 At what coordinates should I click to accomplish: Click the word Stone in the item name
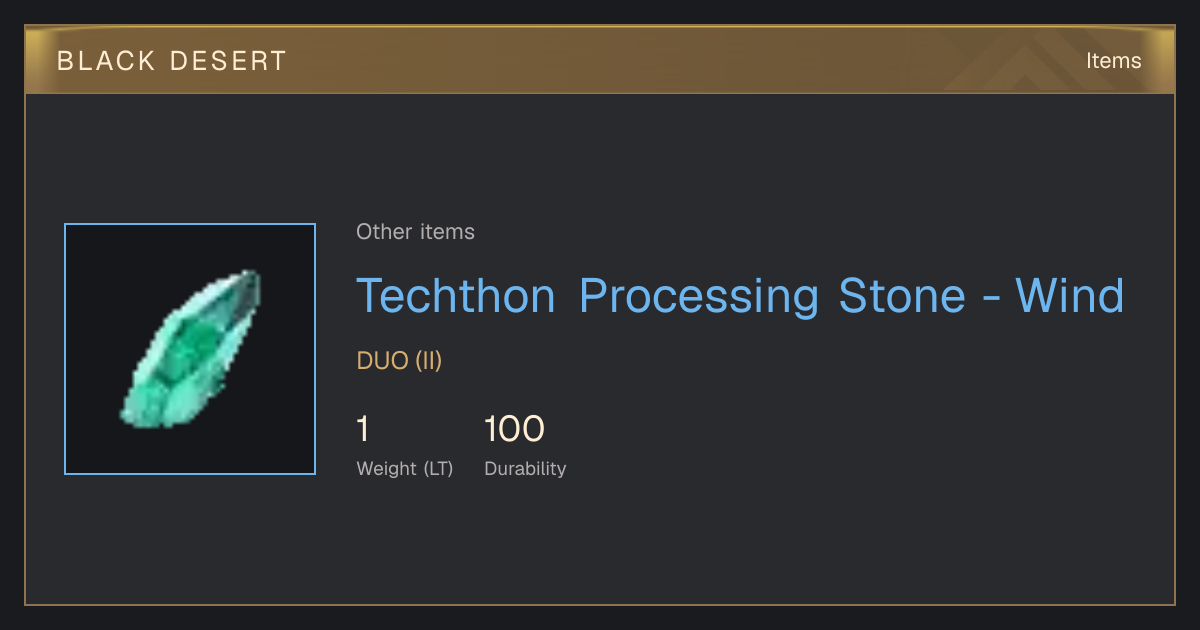[x=902, y=296]
